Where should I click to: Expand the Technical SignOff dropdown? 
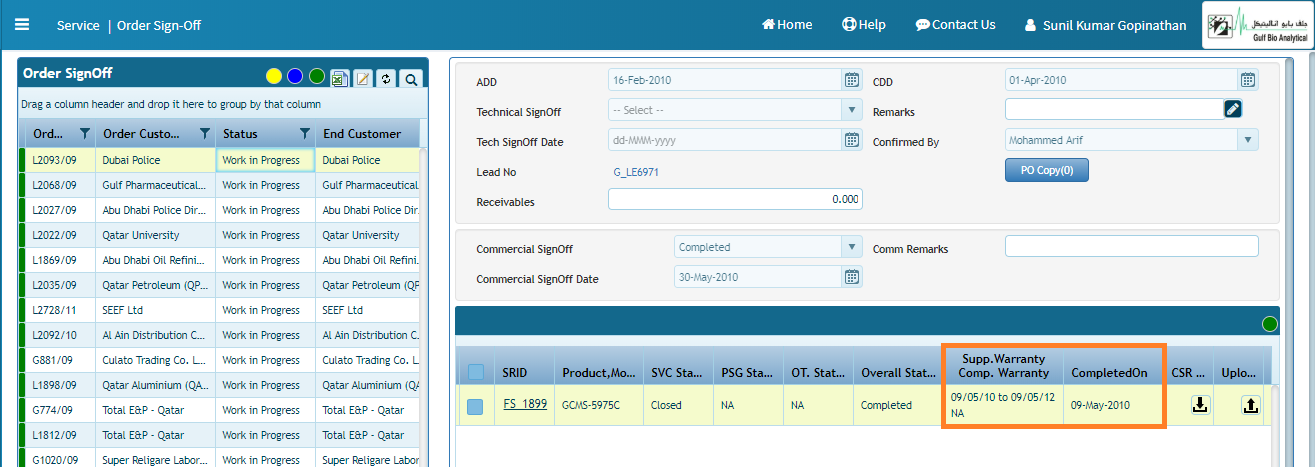click(x=852, y=110)
